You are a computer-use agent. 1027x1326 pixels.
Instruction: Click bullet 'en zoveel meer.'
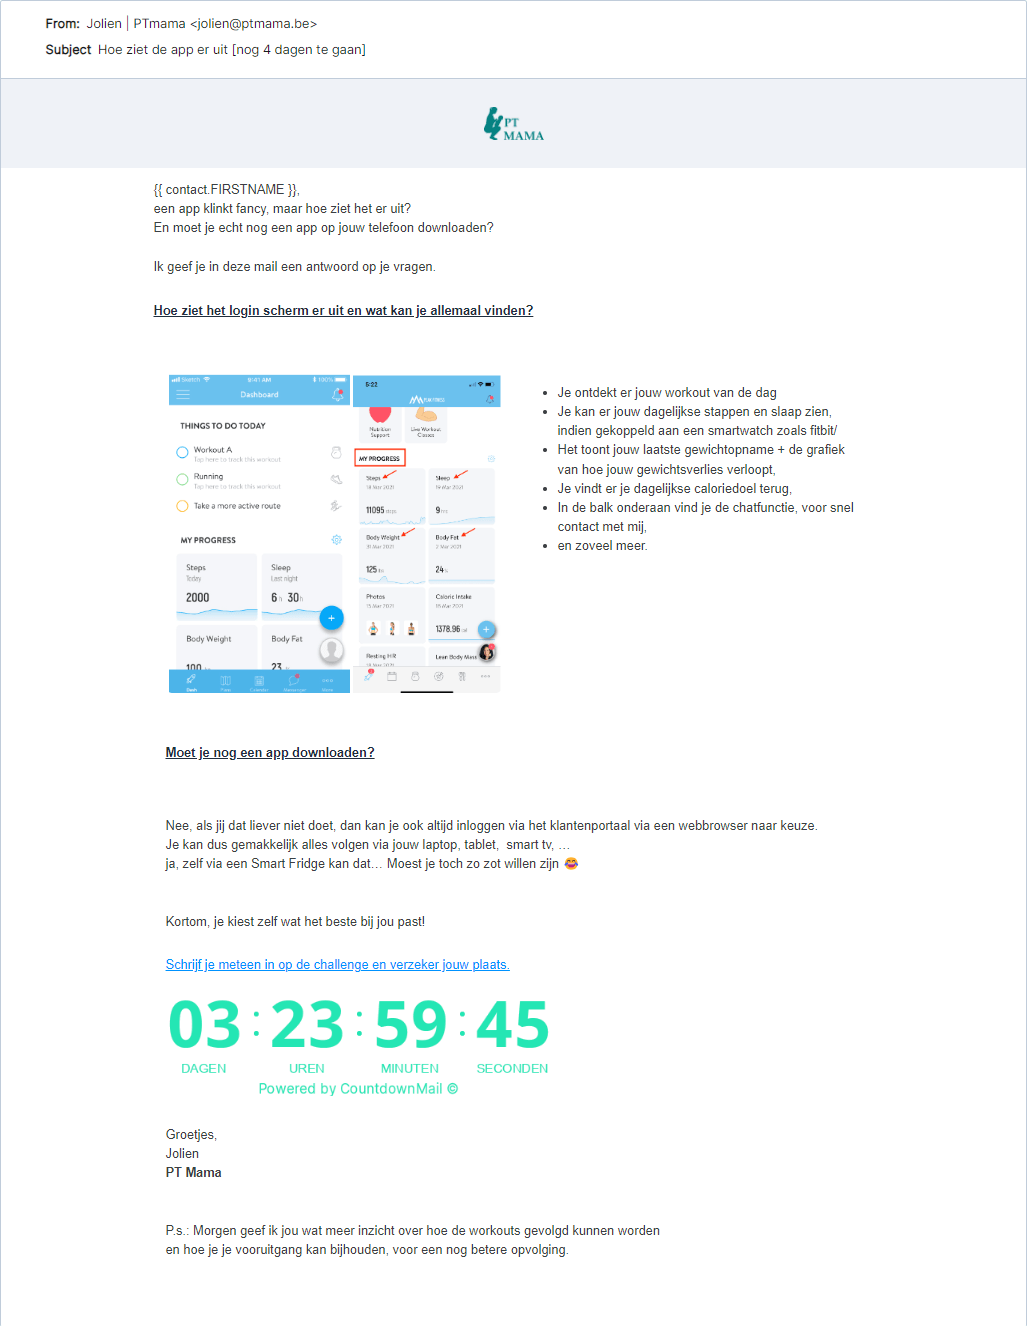coord(603,545)
